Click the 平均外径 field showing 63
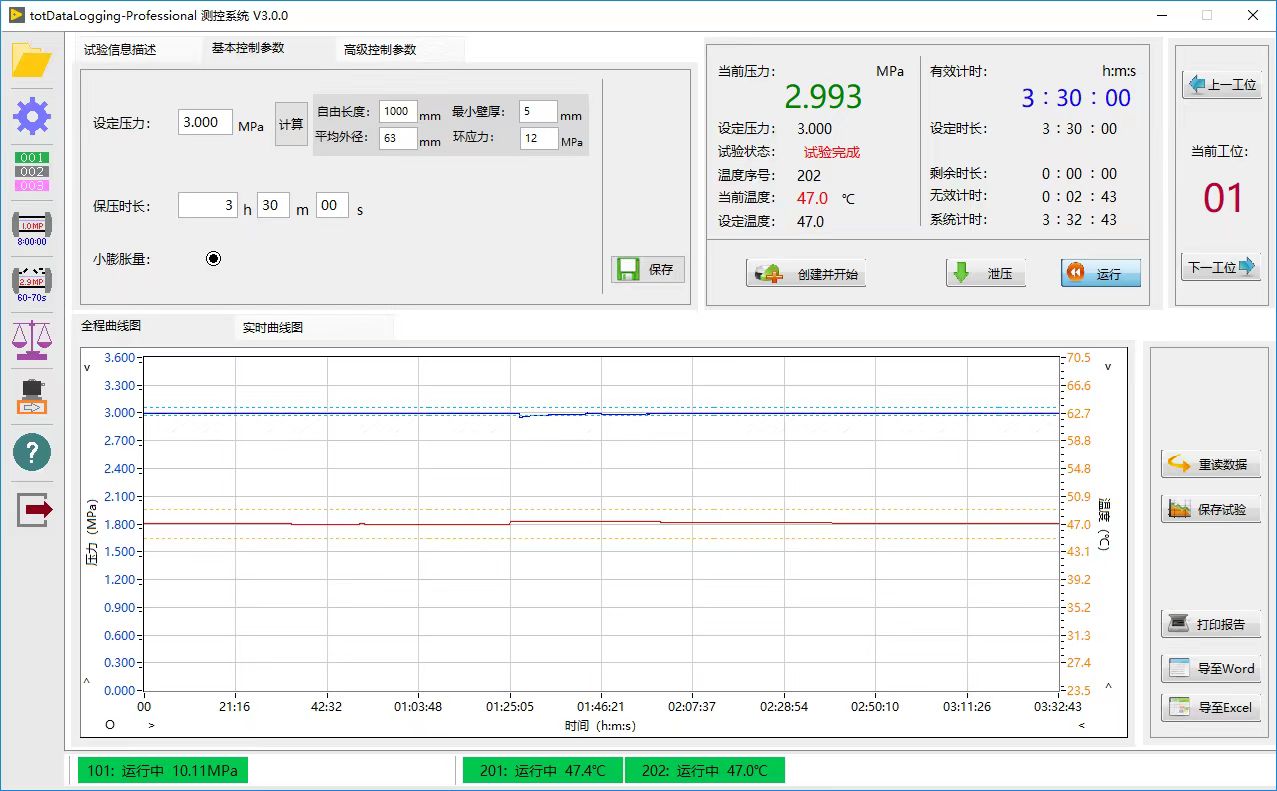This screenshot has height=791, width=1277. click(x=398, y=138)
